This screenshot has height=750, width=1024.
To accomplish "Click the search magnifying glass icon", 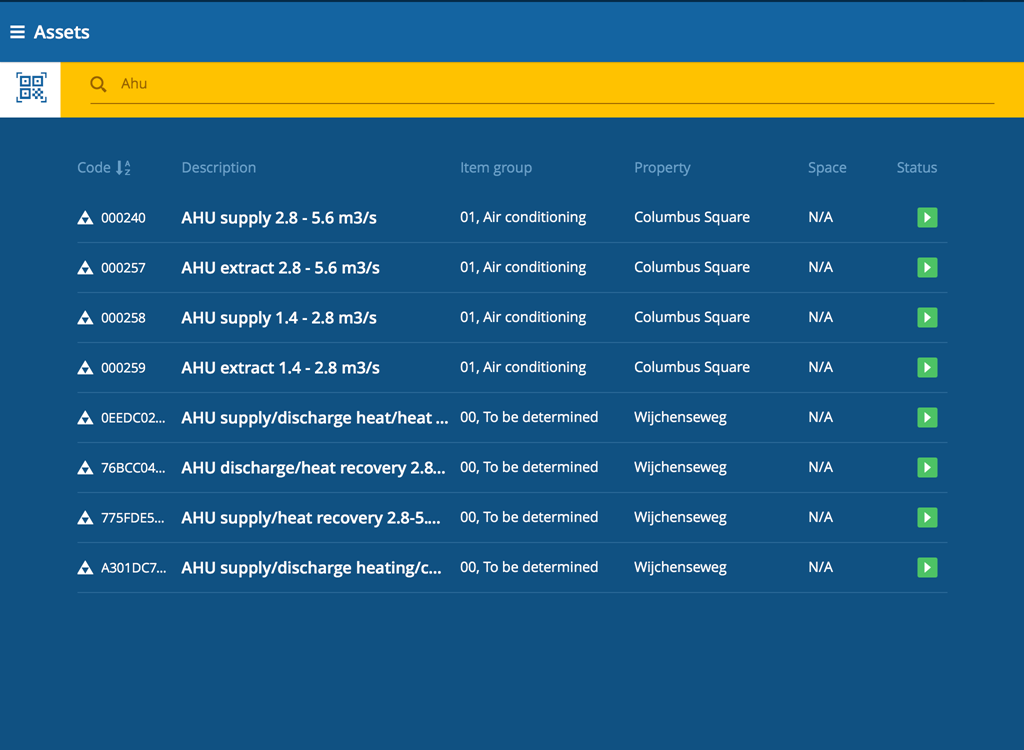I will click(97, 84).
